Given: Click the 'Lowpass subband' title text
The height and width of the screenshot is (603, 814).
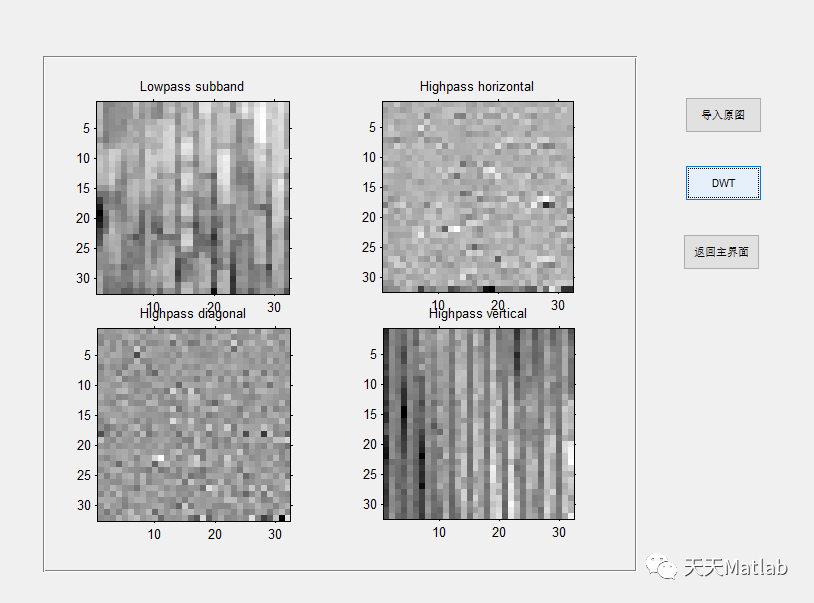Looking at the screenshot, I should (x=192, y=86).
